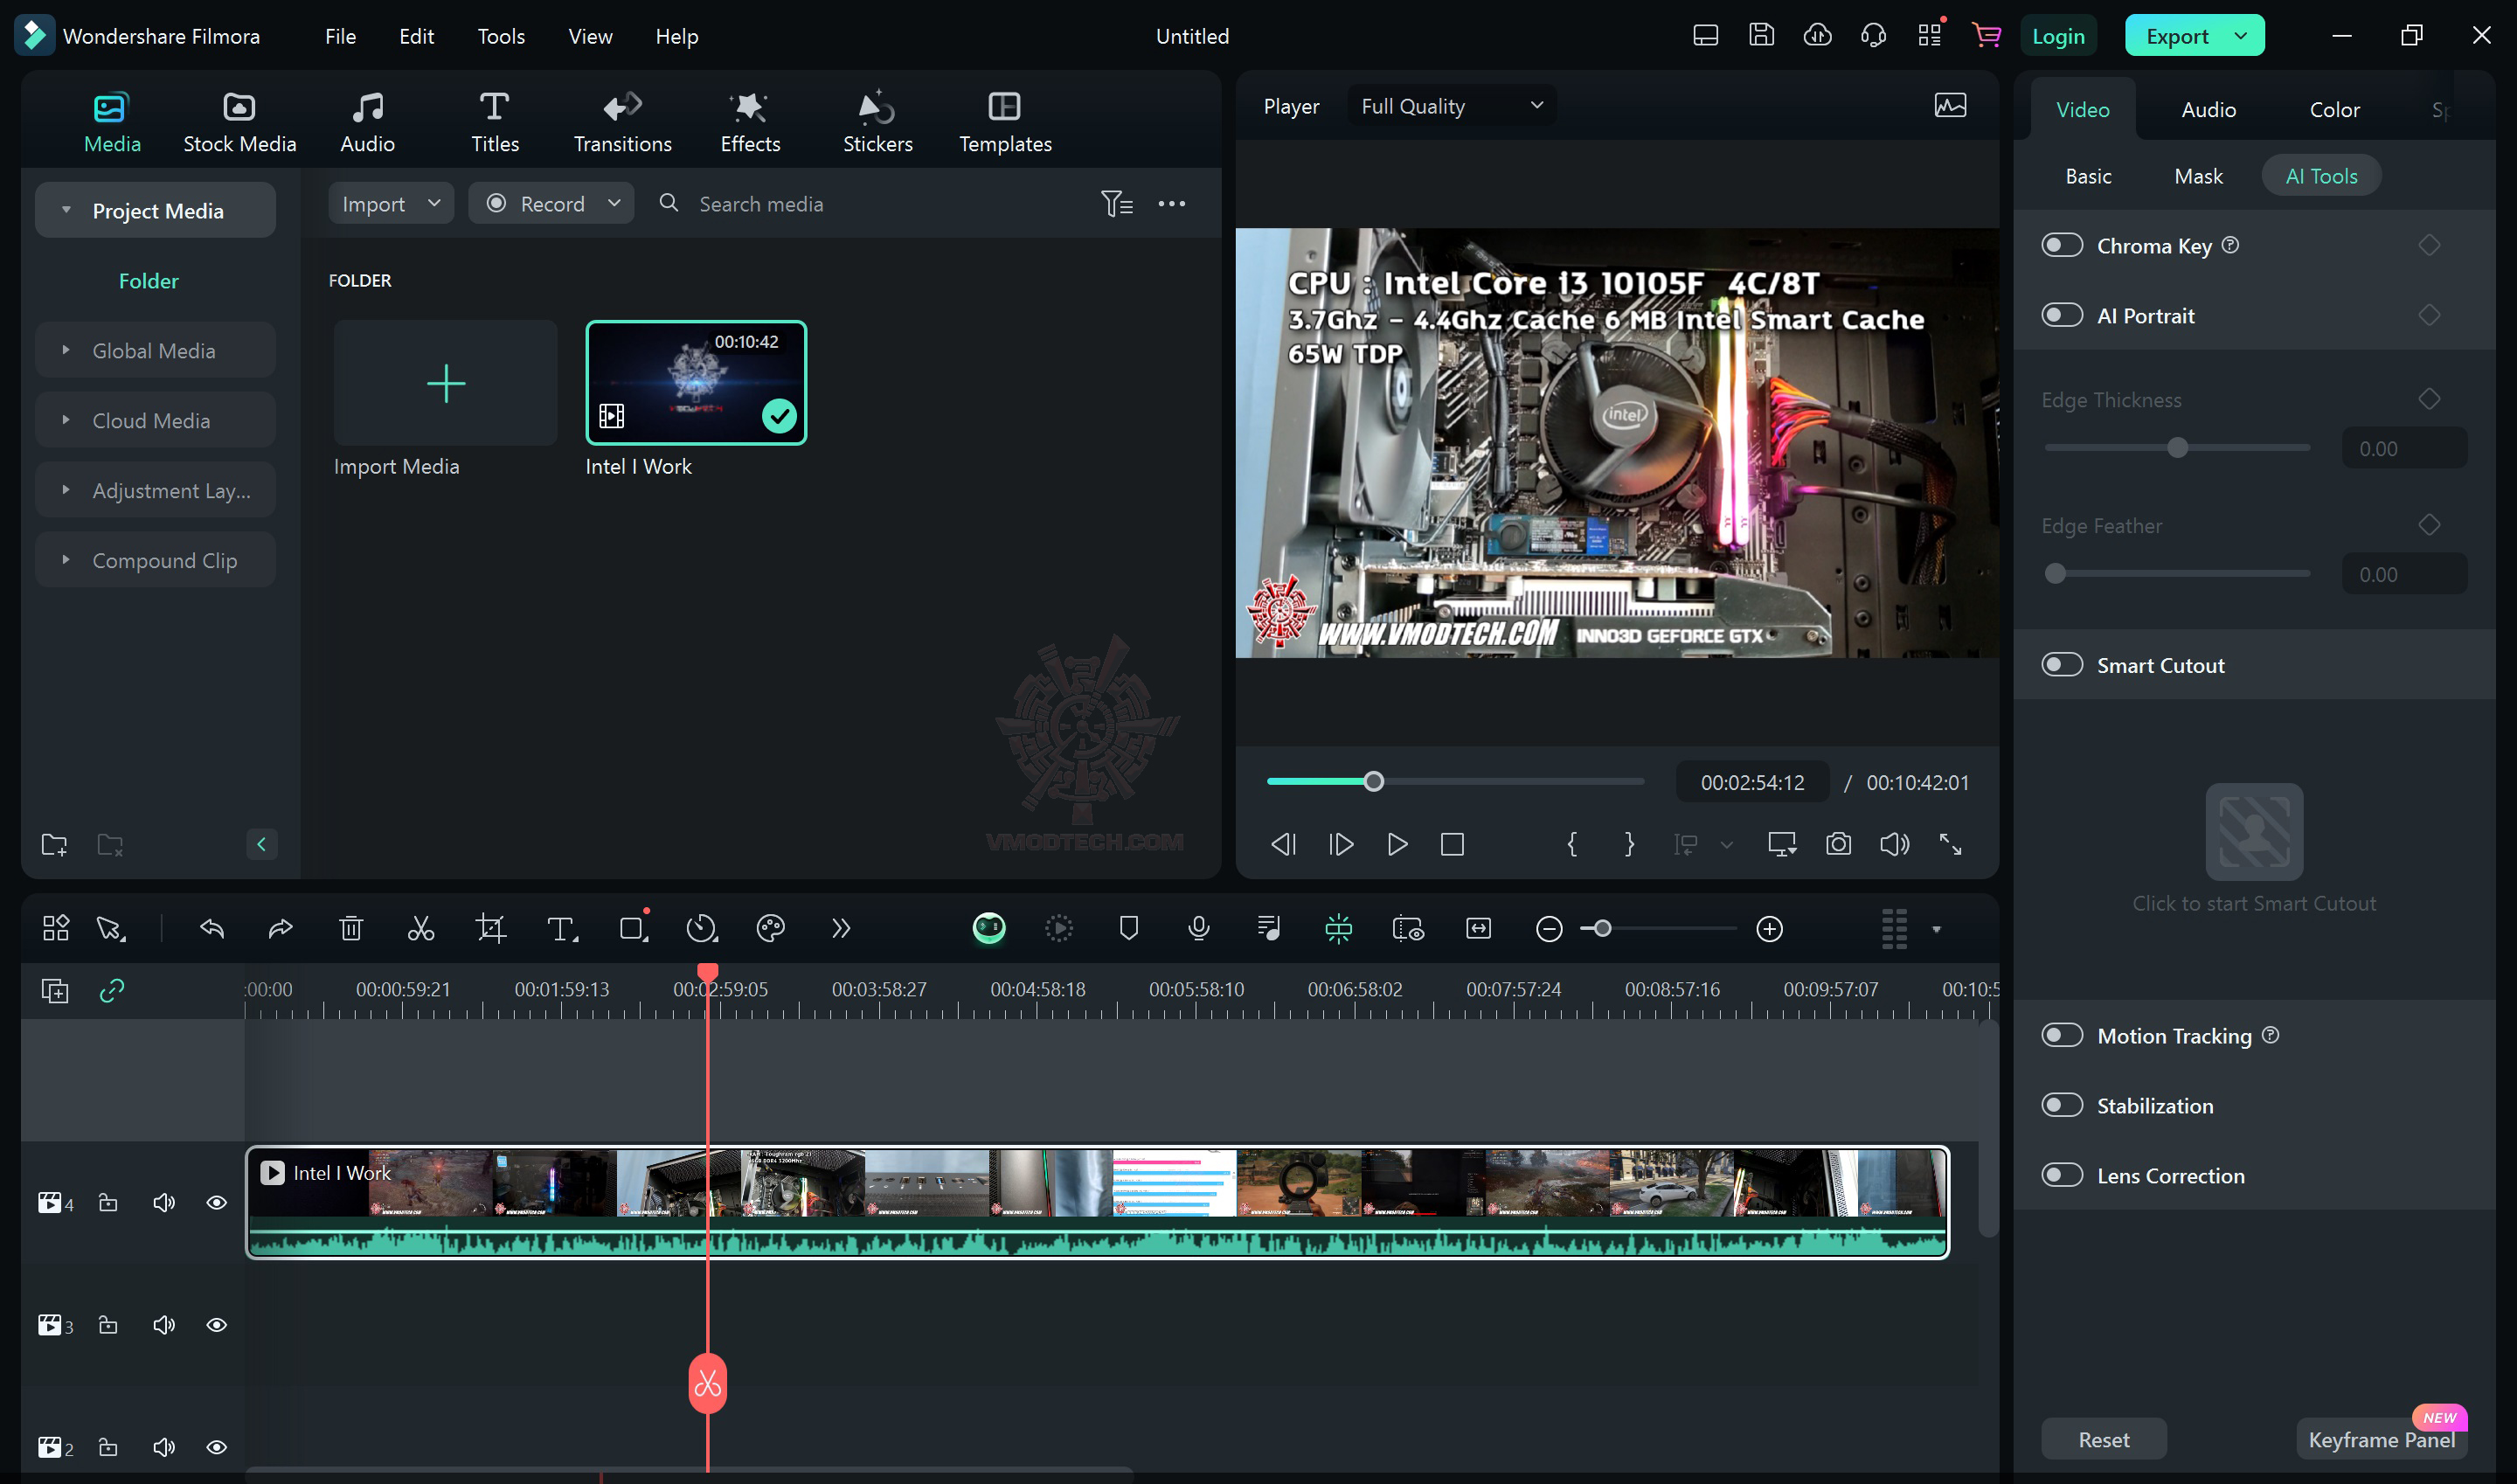Click the Undo arrow icon
Screen dimensions: 2517x1484
click(212, 929)
